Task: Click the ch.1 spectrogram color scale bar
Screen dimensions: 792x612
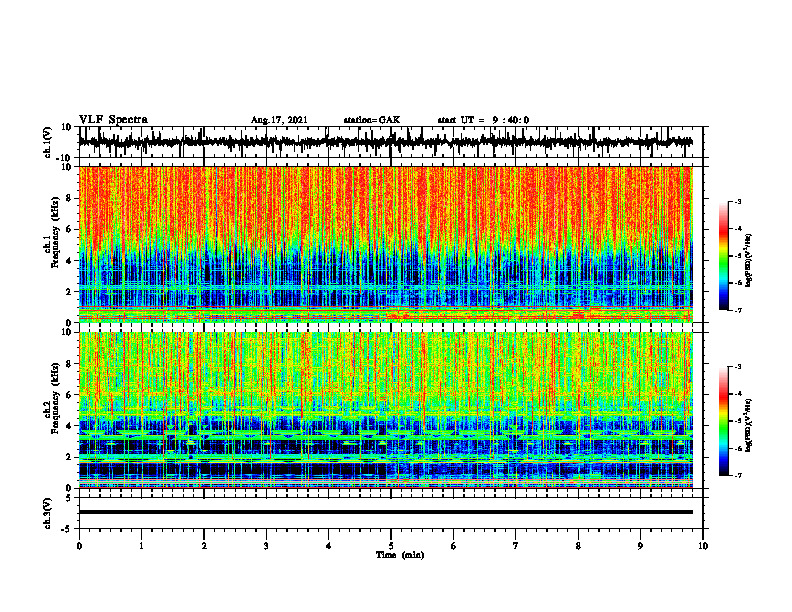Action: [723, 256]
